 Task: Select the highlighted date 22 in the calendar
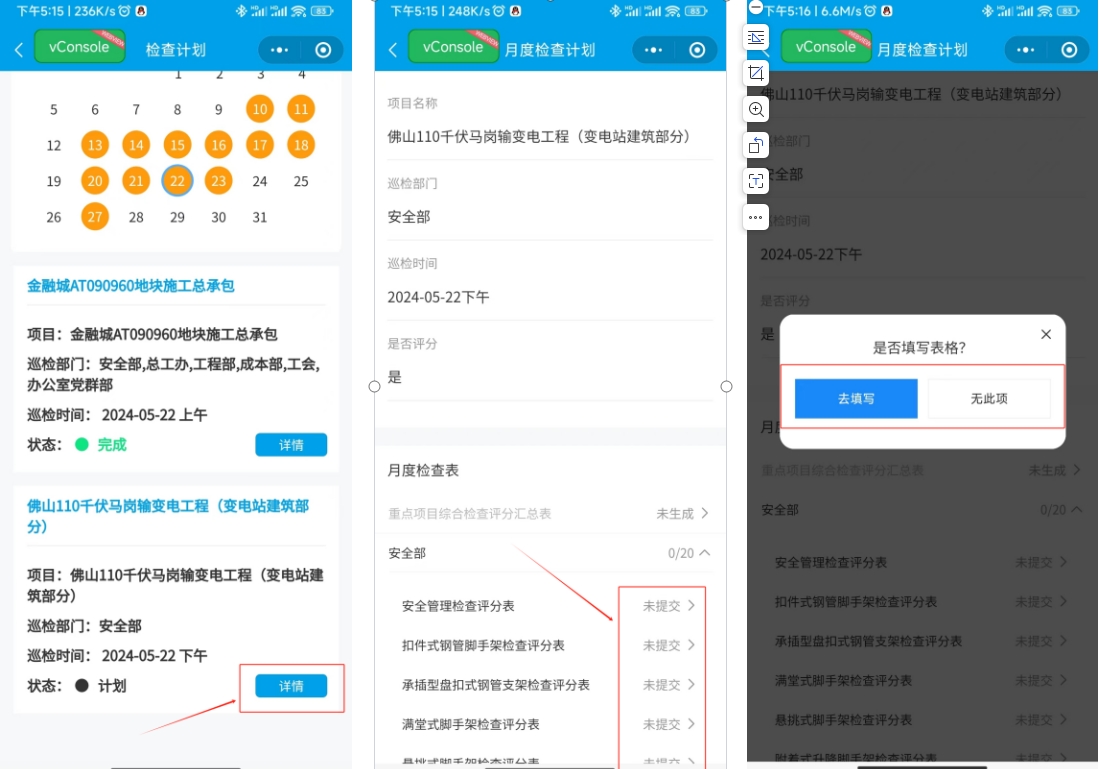pyautogui.click(x=177, y=181)
